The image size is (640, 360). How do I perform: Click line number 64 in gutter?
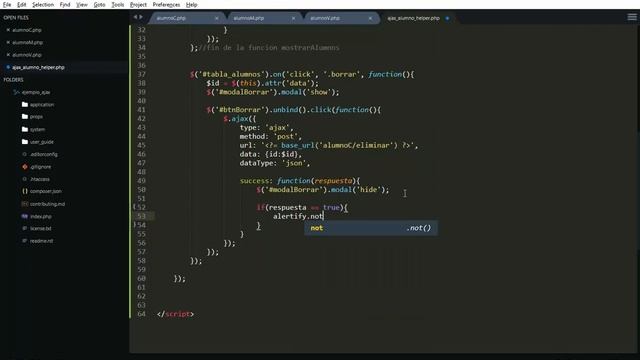[x=141, y=314]
